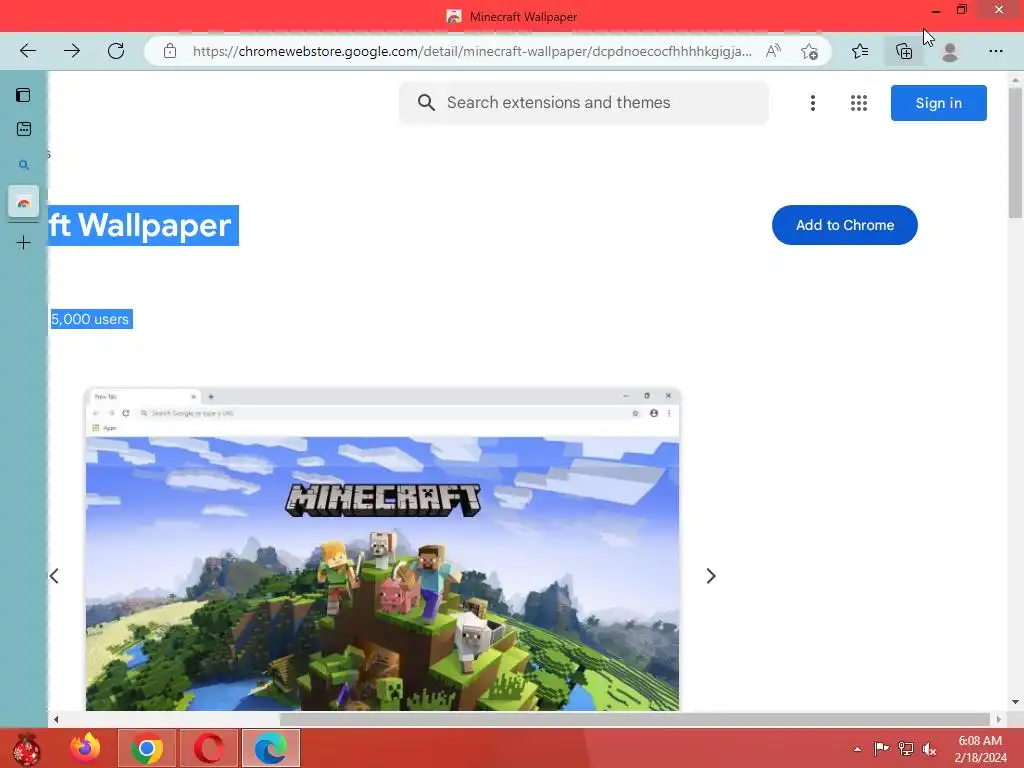Click the 5,000 users text

point(90,319)
